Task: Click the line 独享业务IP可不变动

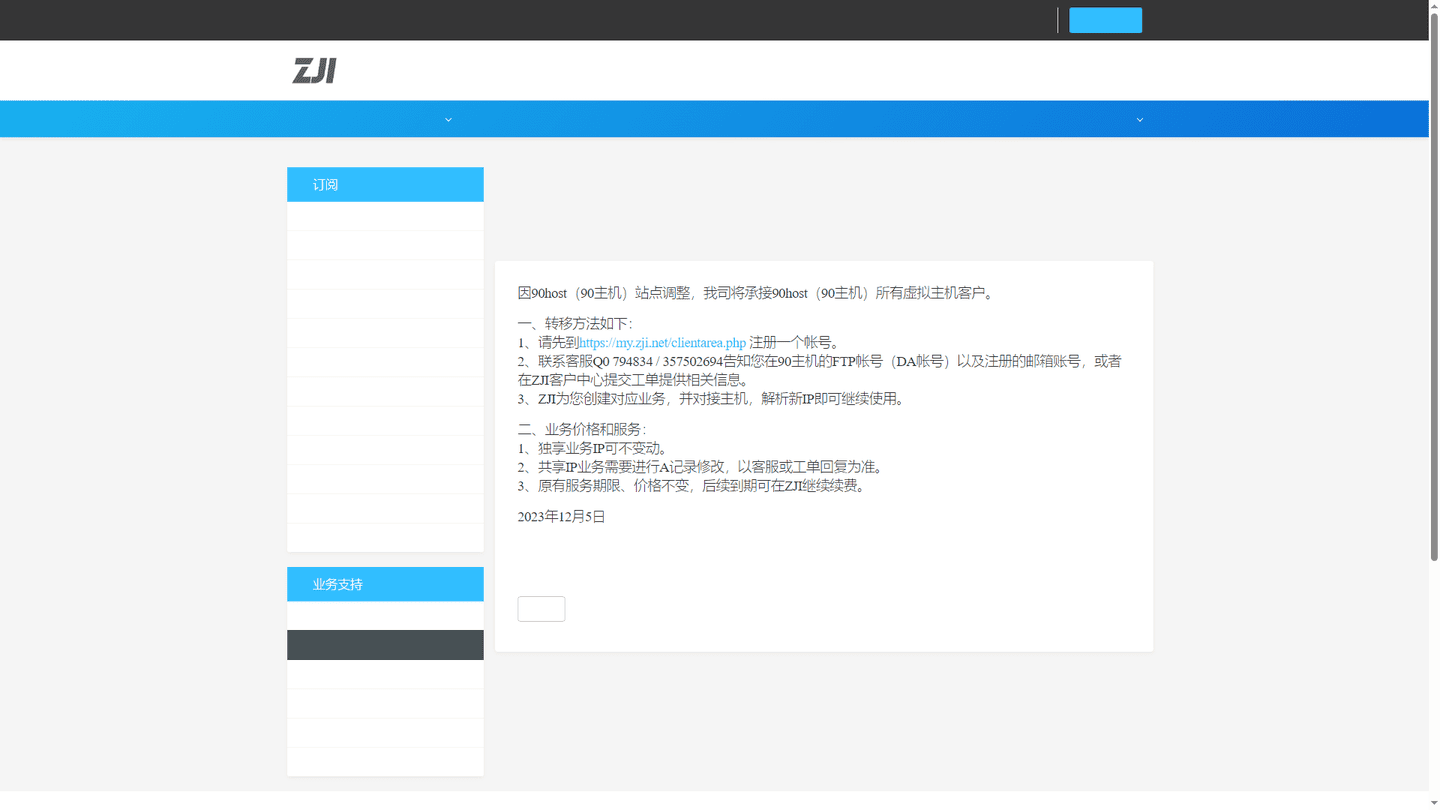Action: click(593, 448)
